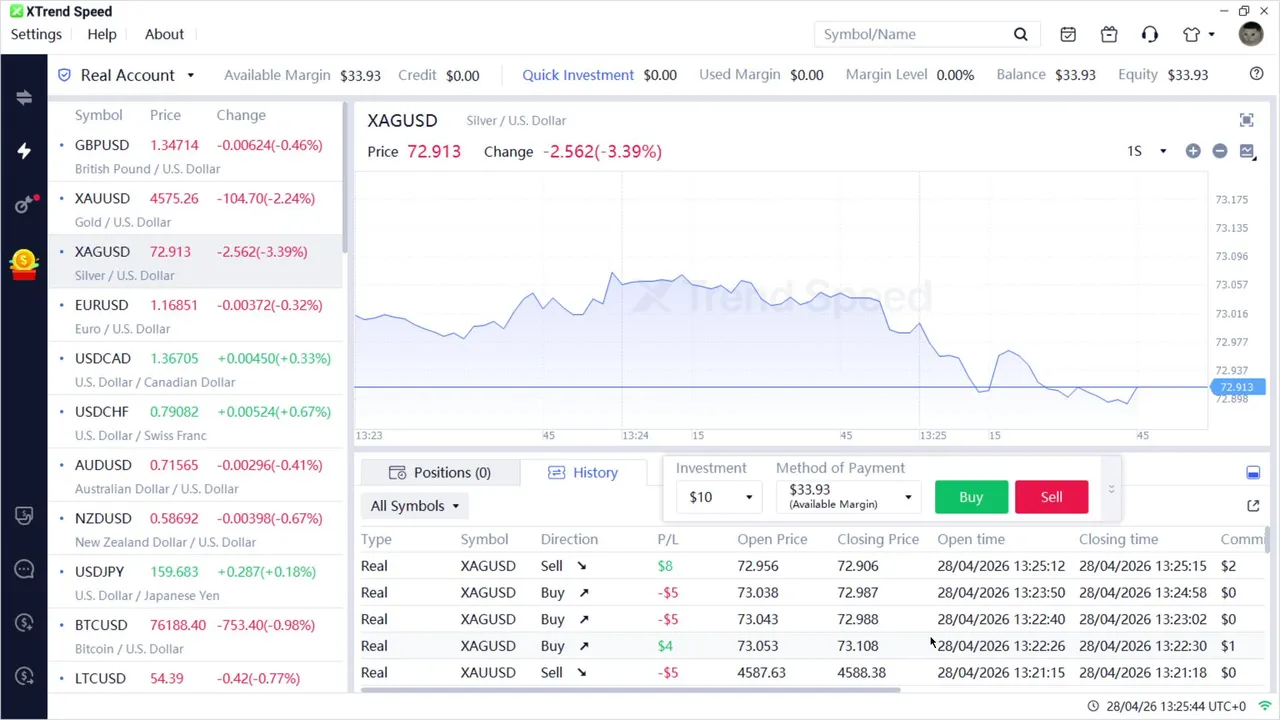Expand the chart to fullscreen

coord(1247,121)
